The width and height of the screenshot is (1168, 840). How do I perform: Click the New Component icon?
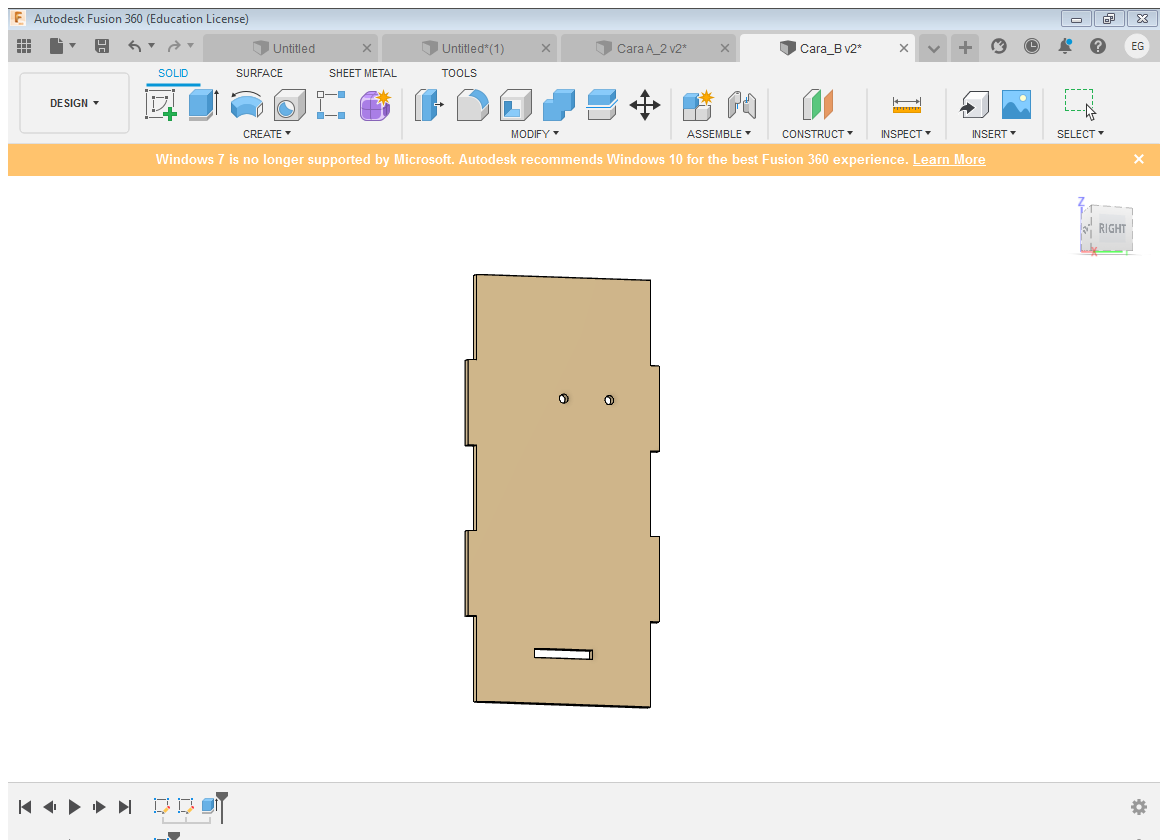(698, 105)
